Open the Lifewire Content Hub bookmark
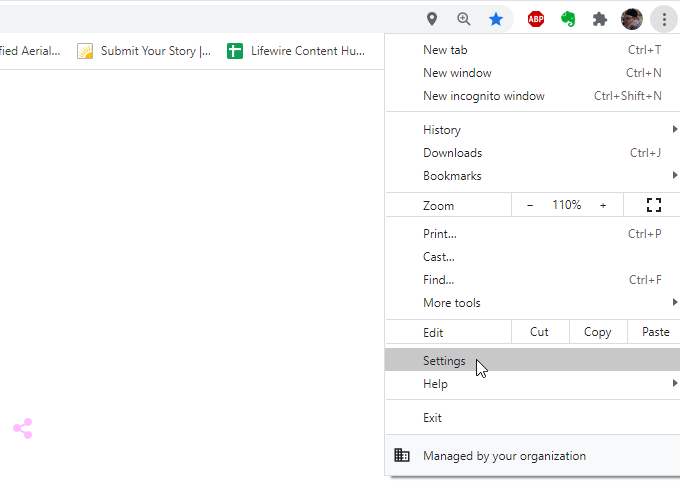The image size is (680, 482). (296, 51)
